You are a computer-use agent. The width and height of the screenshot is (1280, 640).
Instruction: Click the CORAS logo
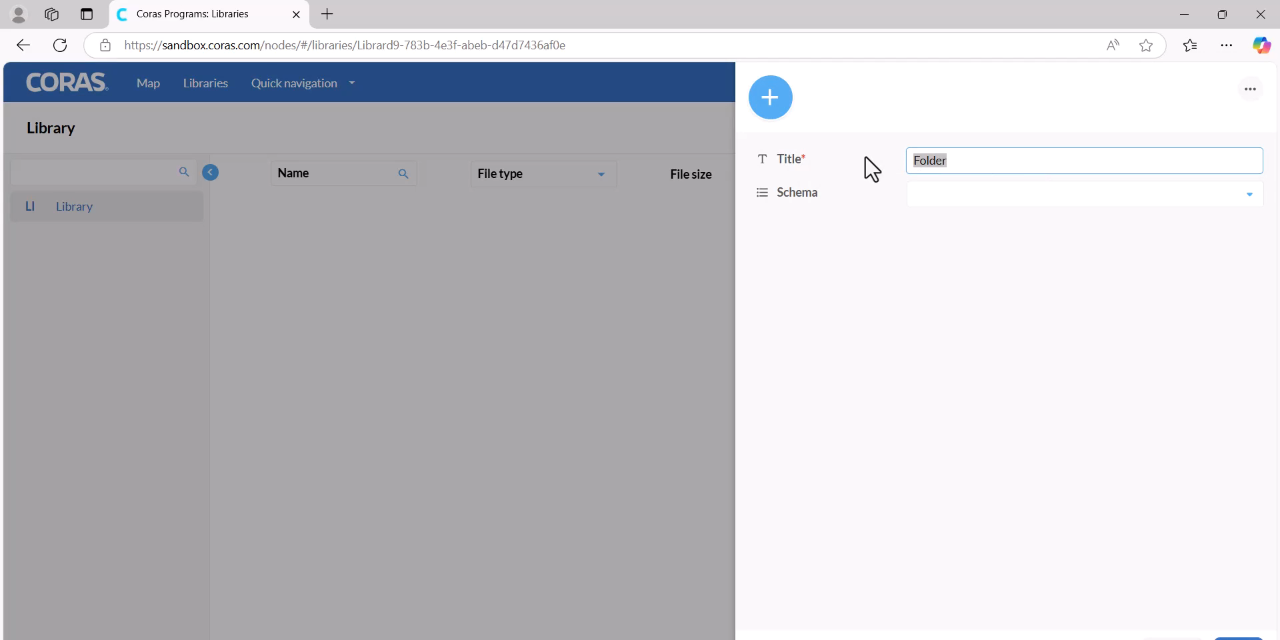(67, 83)
